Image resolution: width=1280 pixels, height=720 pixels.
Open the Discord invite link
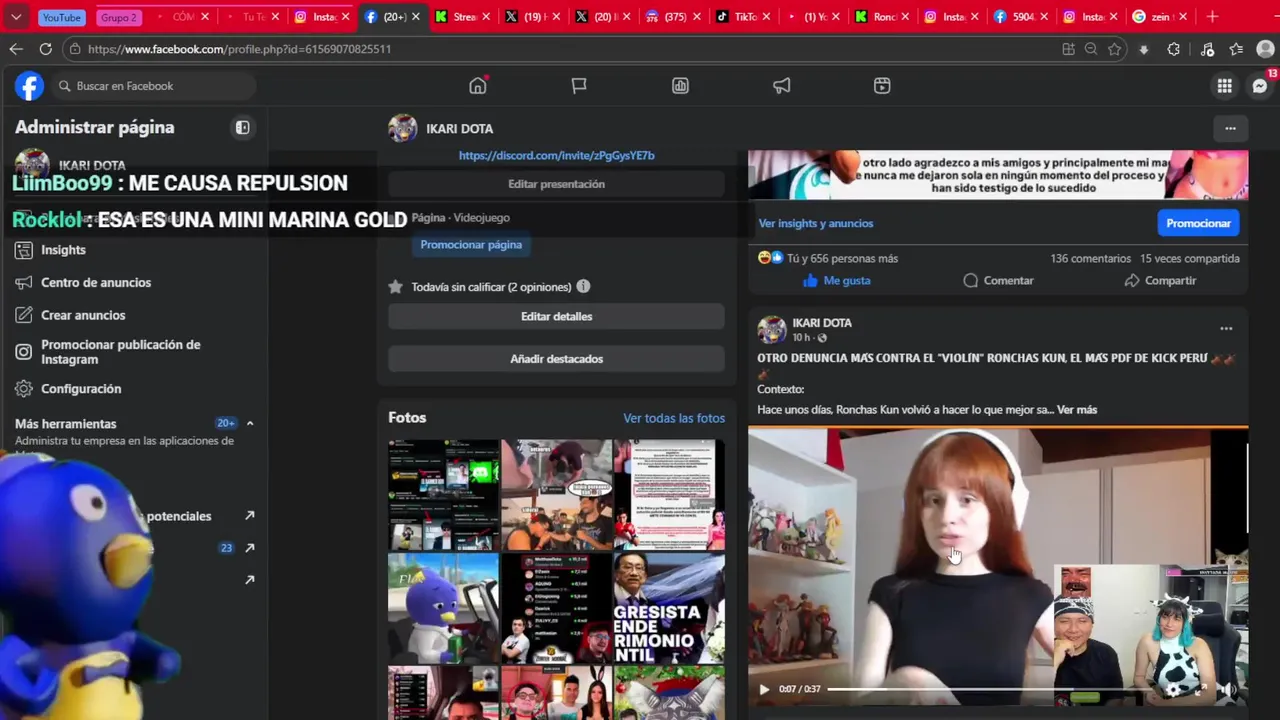pos(556,156)
